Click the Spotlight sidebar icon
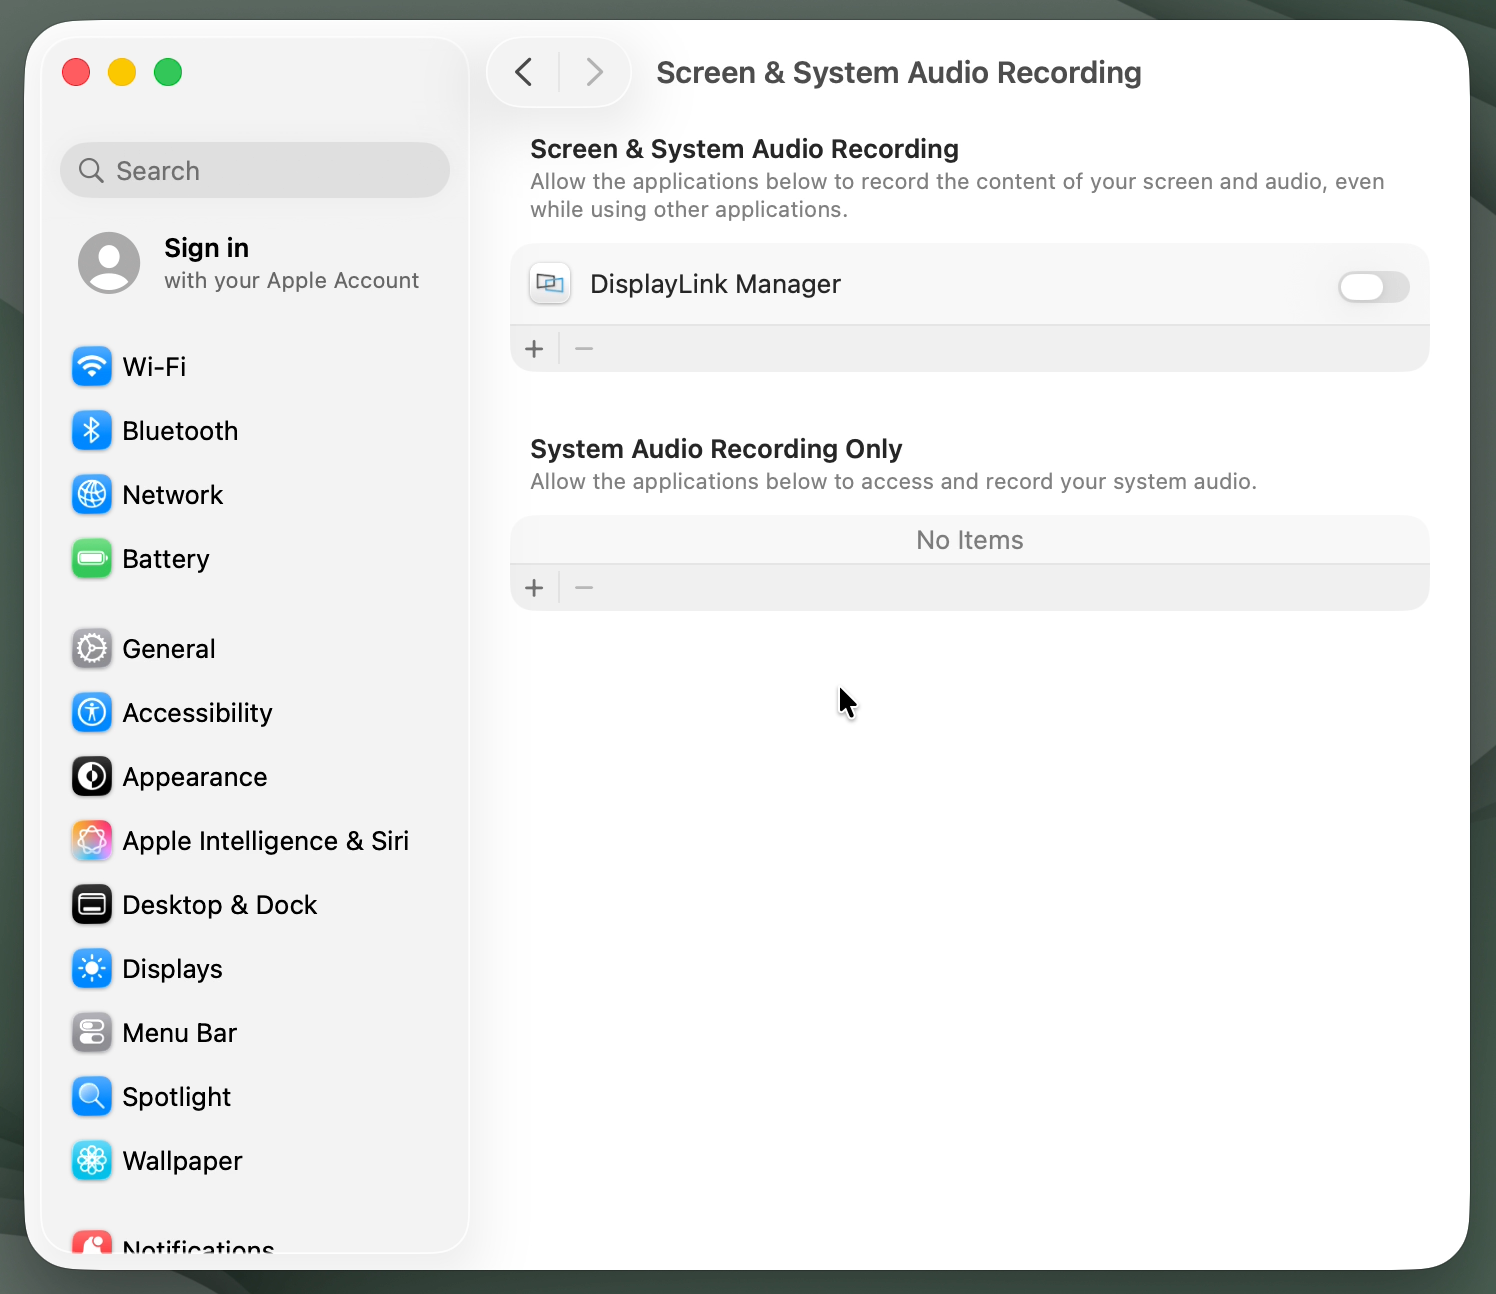 [91, 1096]
